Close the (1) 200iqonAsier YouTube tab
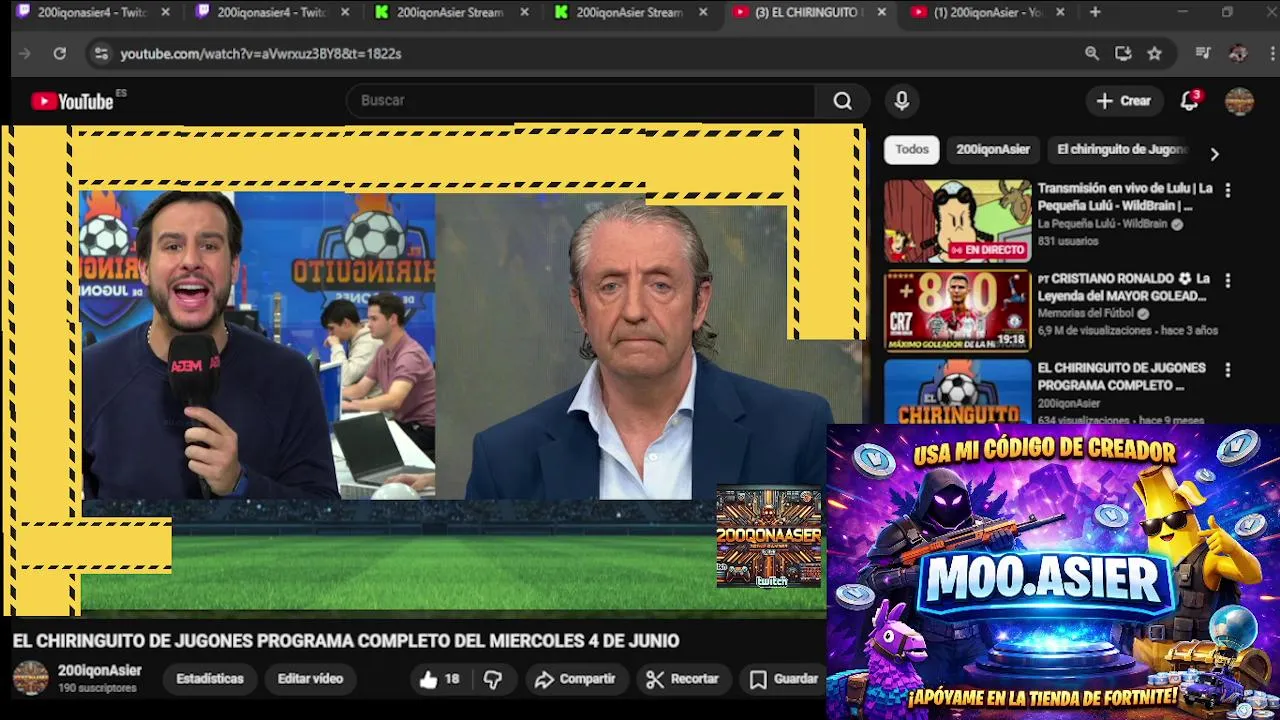Screen dimensions: 1280x720 point(1060,12)
